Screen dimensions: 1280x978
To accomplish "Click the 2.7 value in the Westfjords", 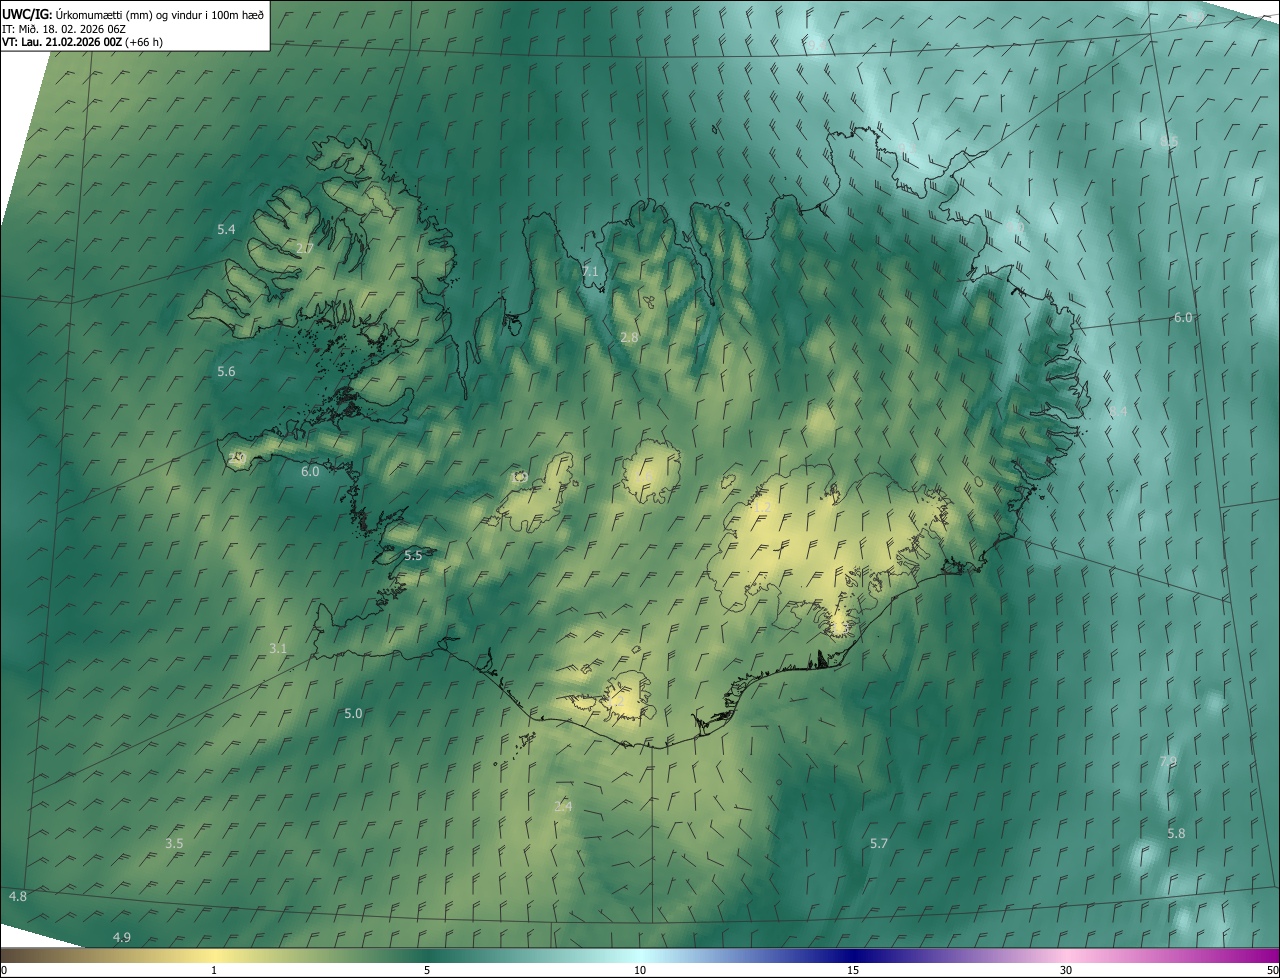I will (305, 248).
